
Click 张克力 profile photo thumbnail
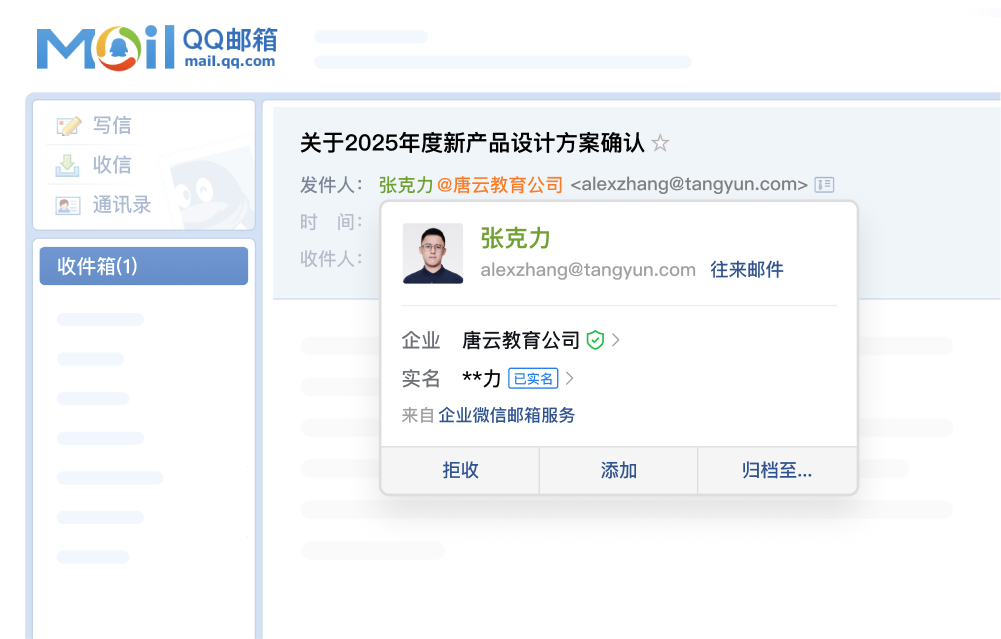(x=433, y=253)
